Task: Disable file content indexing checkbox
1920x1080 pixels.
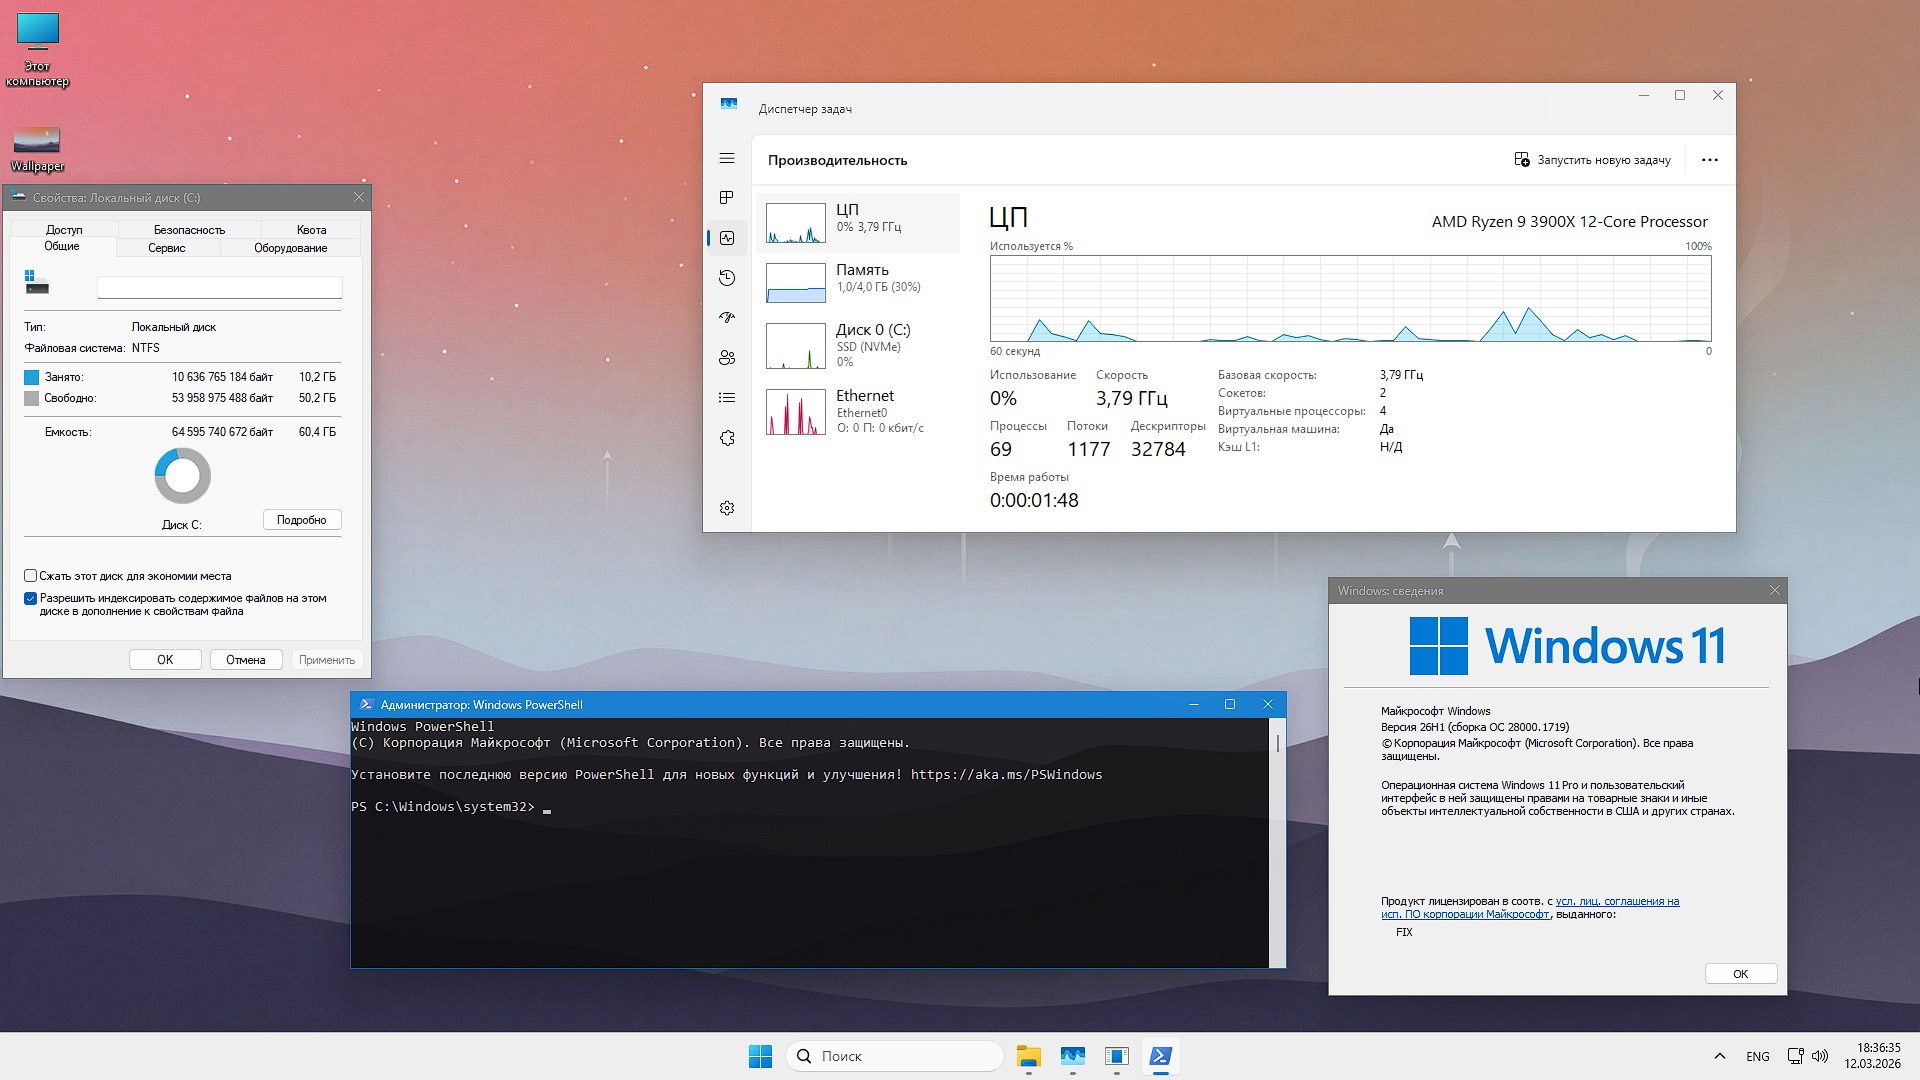Action: point(30,598)
